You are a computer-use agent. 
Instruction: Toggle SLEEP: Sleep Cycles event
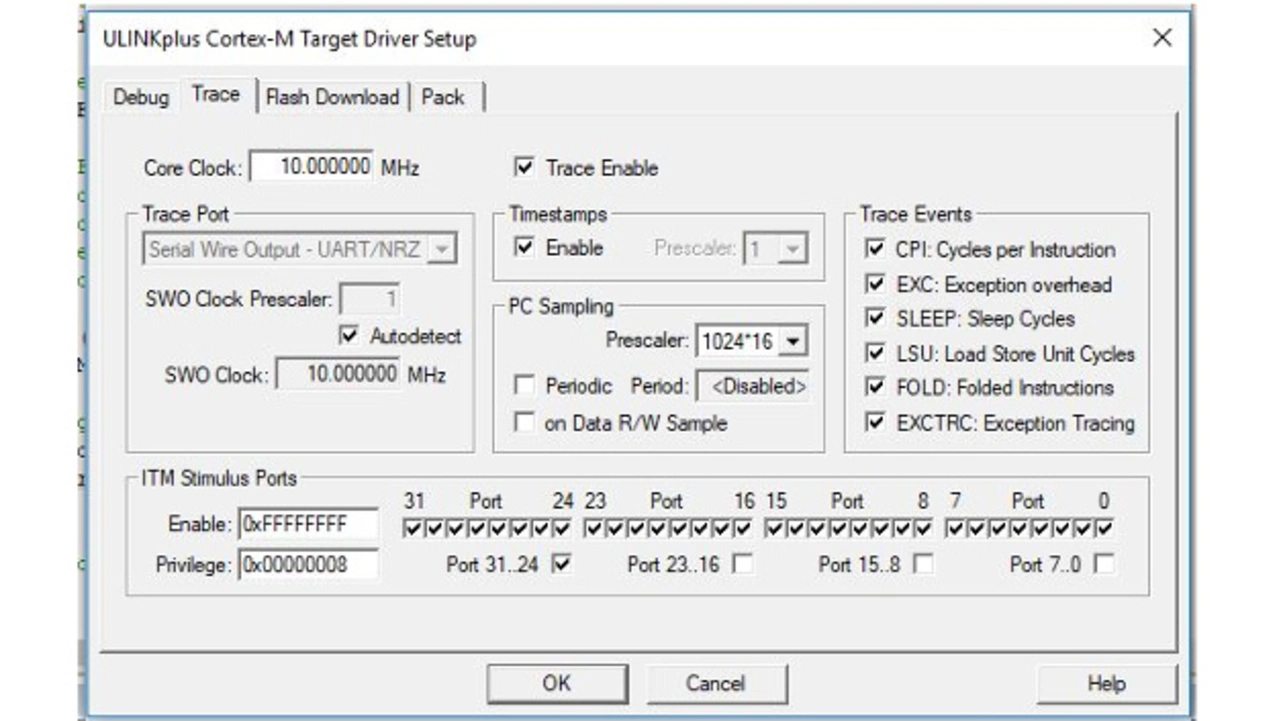876,319
